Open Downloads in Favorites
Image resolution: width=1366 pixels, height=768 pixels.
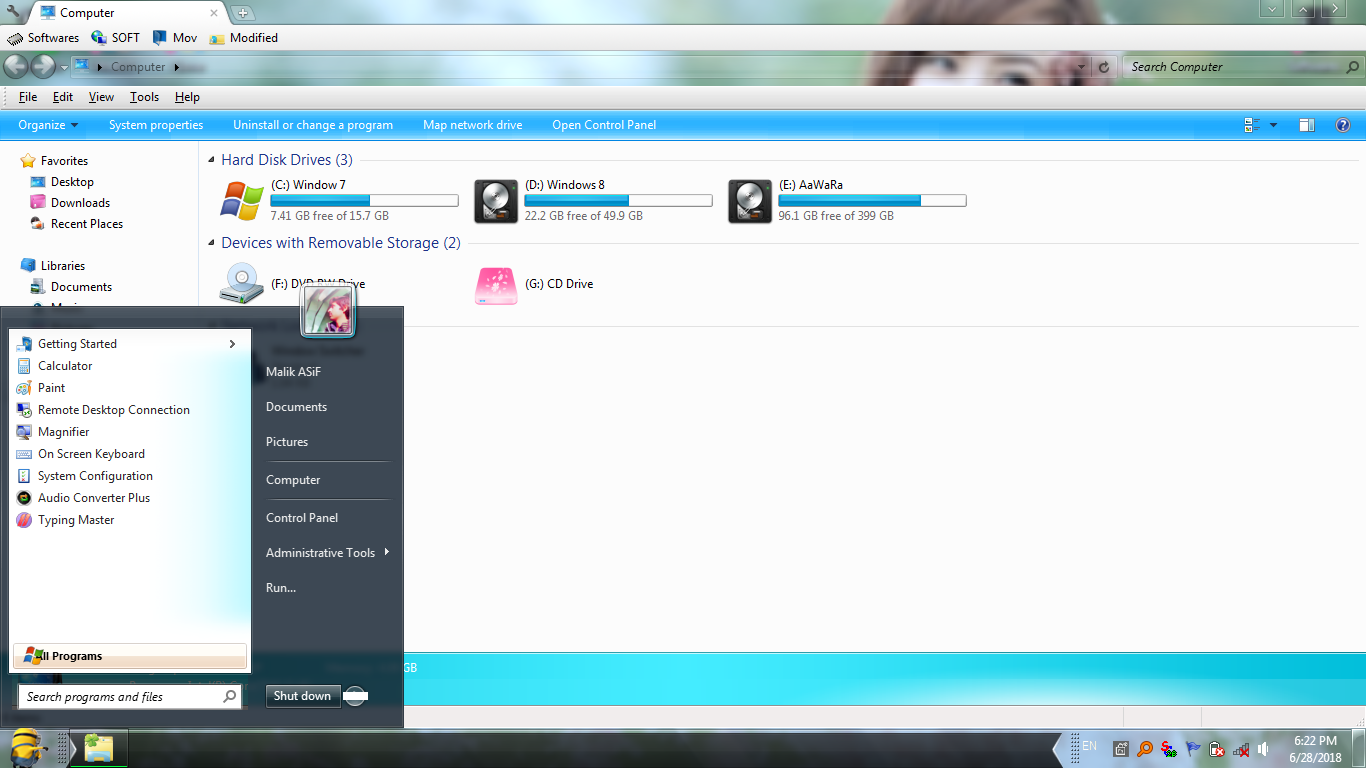point(80,203)
